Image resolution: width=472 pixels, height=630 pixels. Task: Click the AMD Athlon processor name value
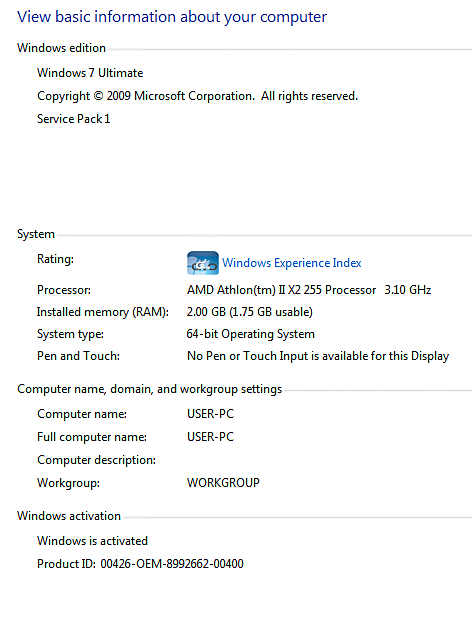309,290
